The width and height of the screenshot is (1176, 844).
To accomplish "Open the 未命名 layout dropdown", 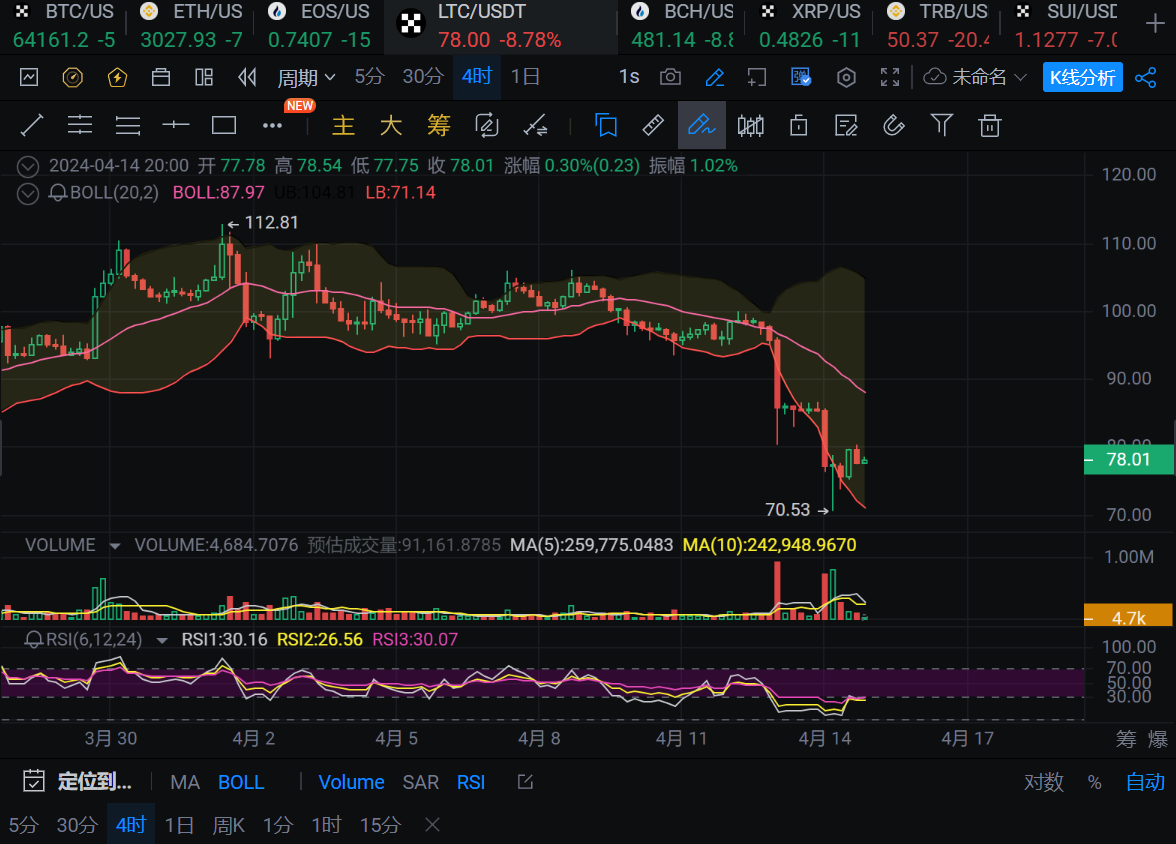I will click(x=975, y=77).
